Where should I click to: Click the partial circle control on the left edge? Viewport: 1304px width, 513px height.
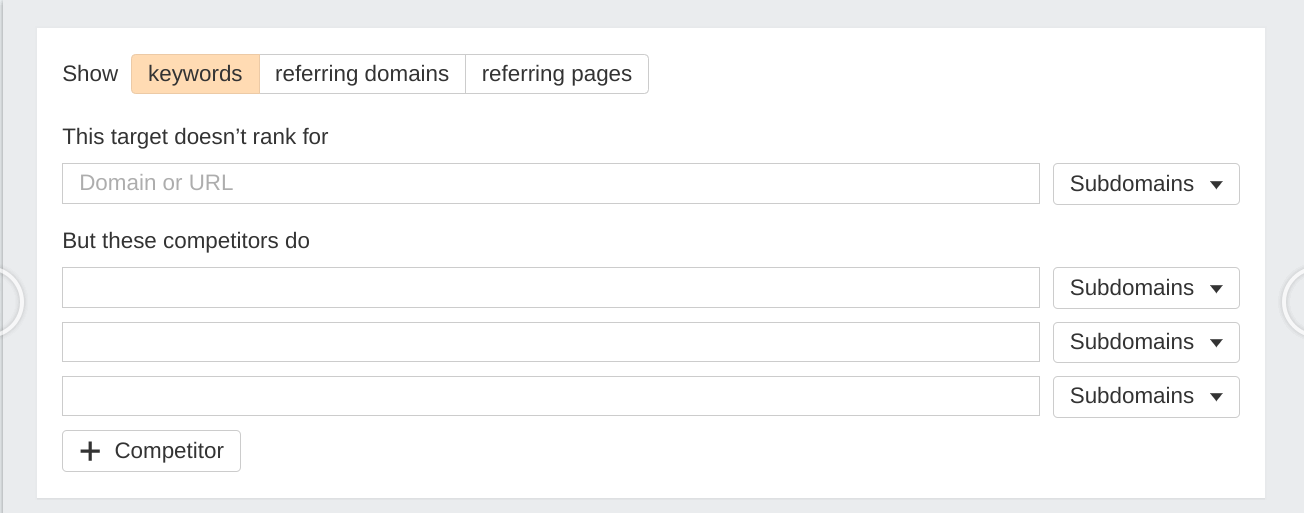point(10,301)
